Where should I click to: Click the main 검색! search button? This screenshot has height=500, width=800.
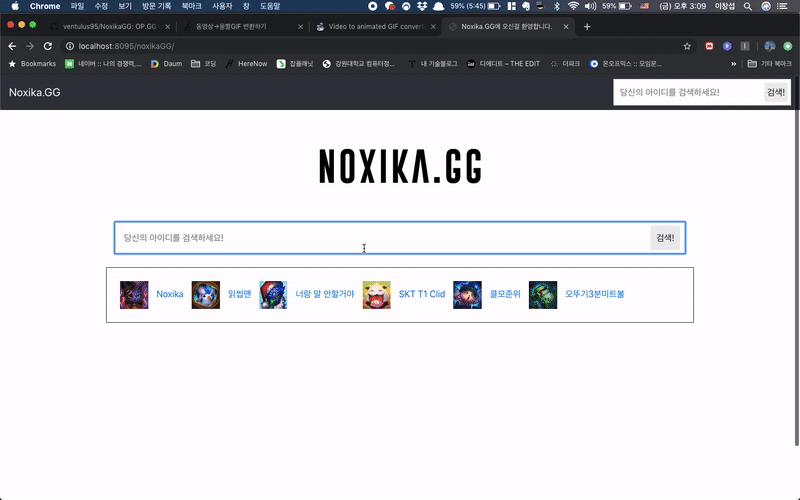665,238
